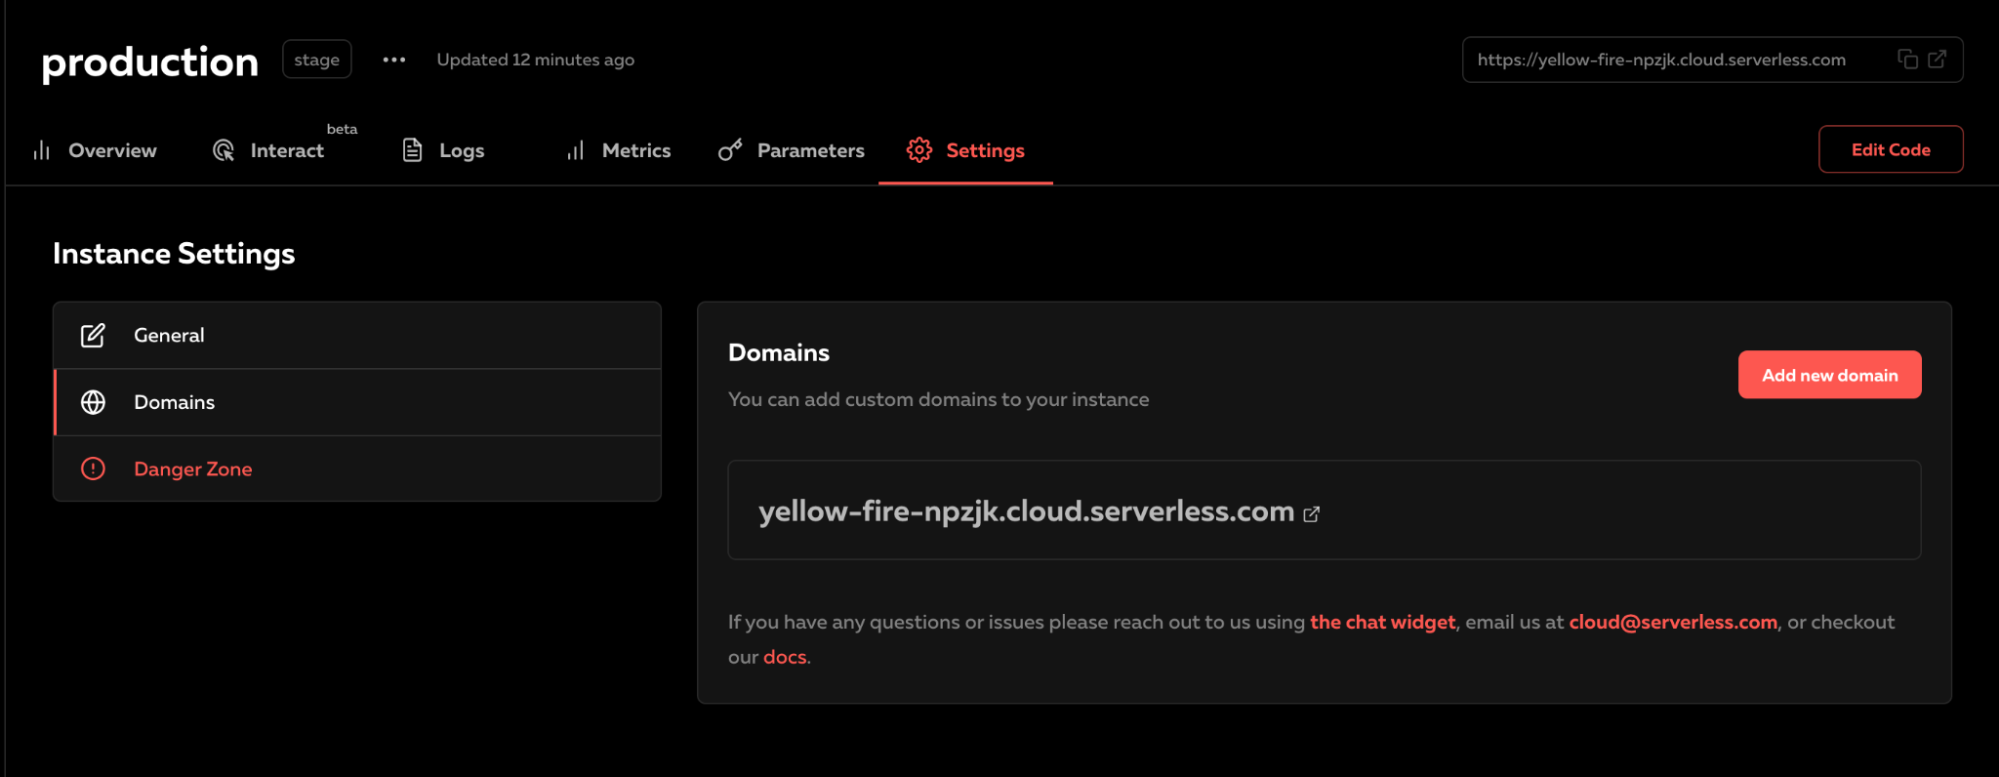The height and width of the screenshot is (777, 1999).
Task: Click the external link icon beside yellow-fire domain
Action: coord(1311,514)
